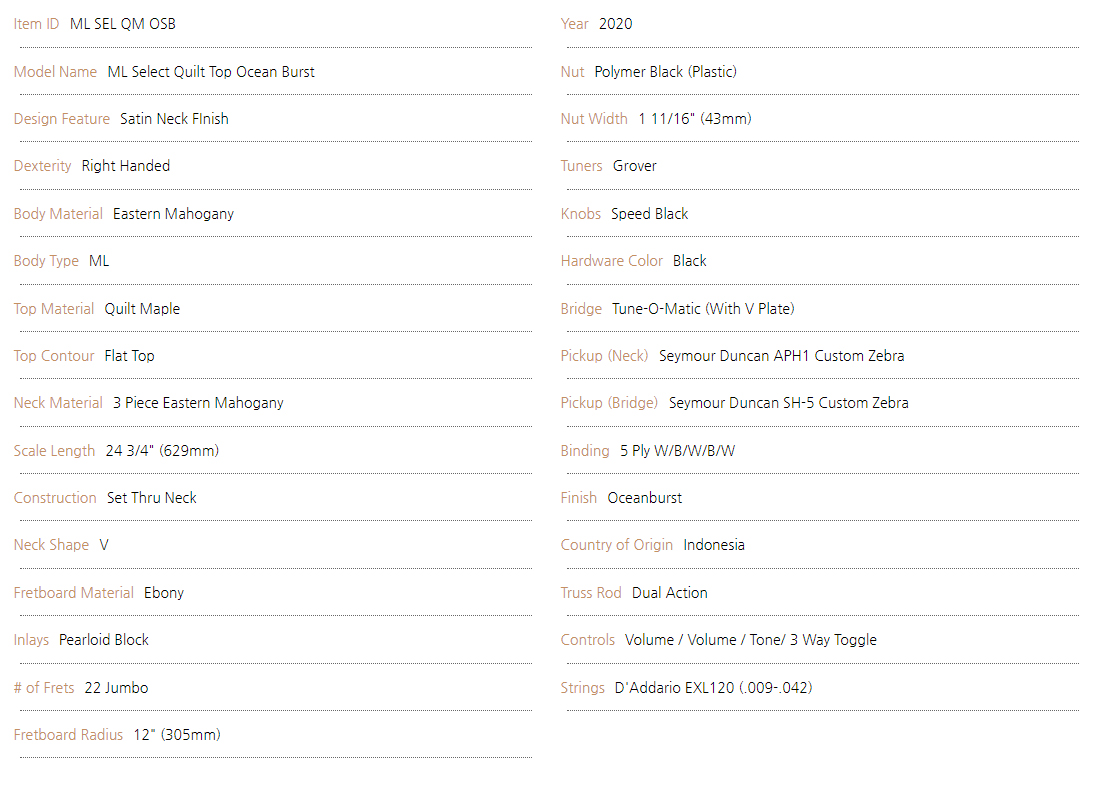Click the Scale Length label
The image size is (1106, 793).
point(54,451)
